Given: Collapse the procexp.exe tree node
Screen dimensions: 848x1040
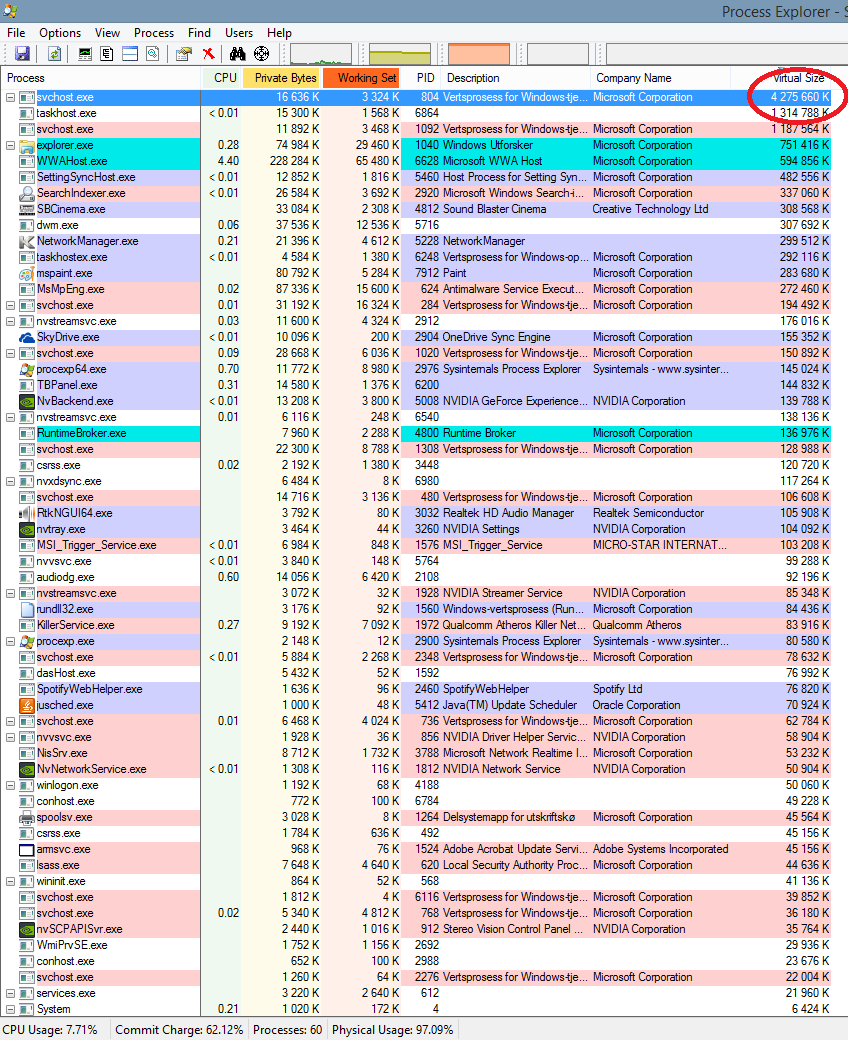Looking at the screenshot, I should click(x=10, y=641).
